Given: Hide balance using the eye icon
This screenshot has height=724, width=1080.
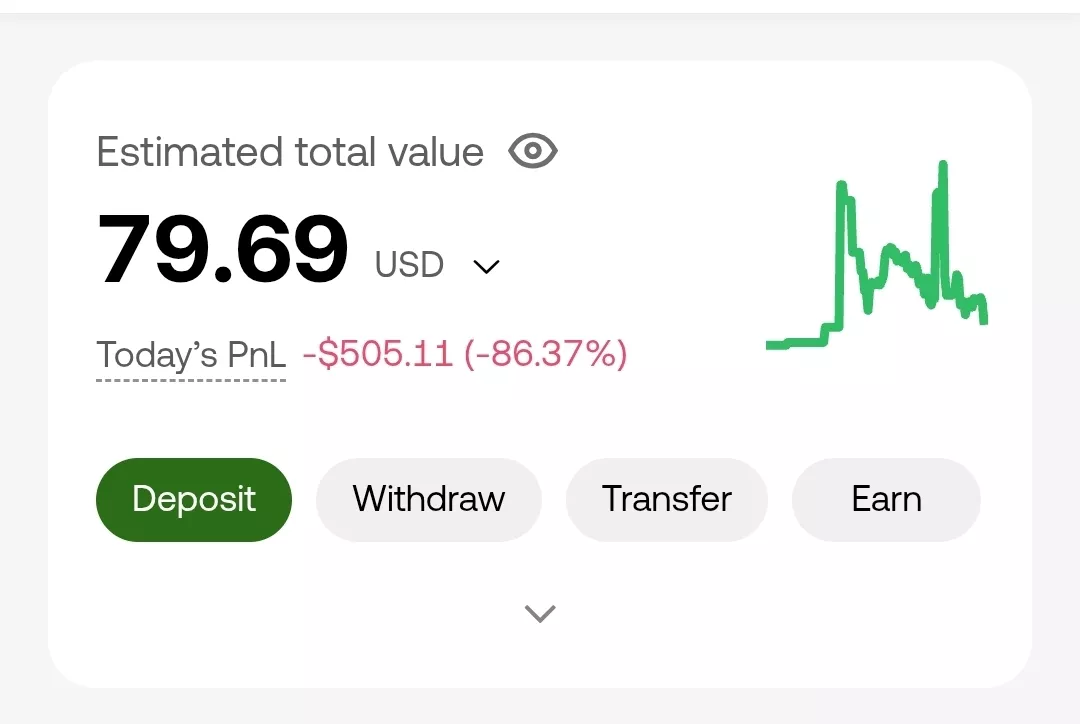Looking at the screenshot, I should tap(532, 151).
